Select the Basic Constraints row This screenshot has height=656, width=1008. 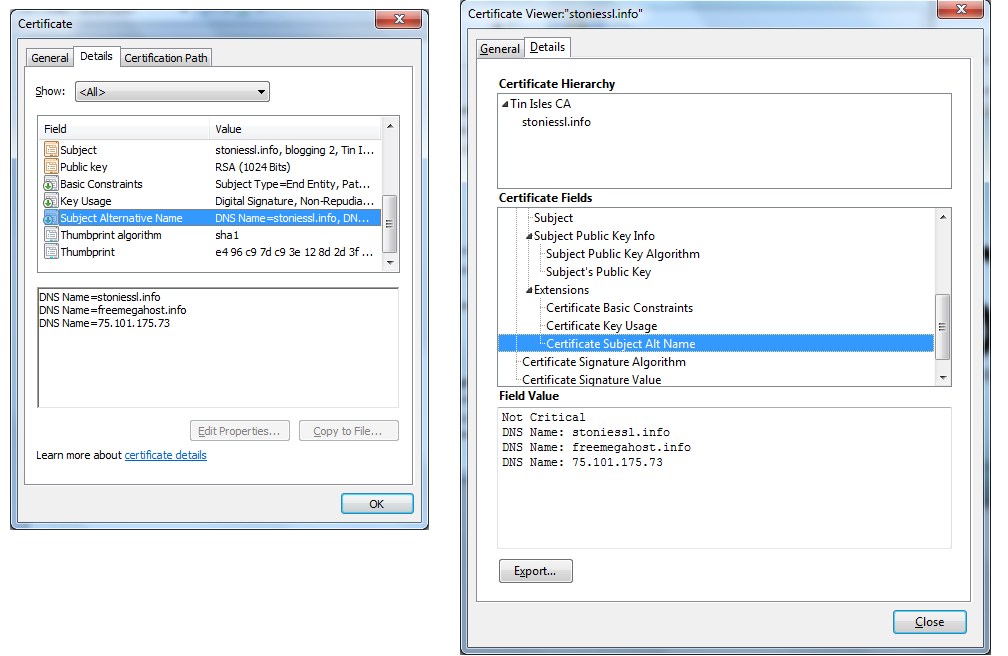212,184
